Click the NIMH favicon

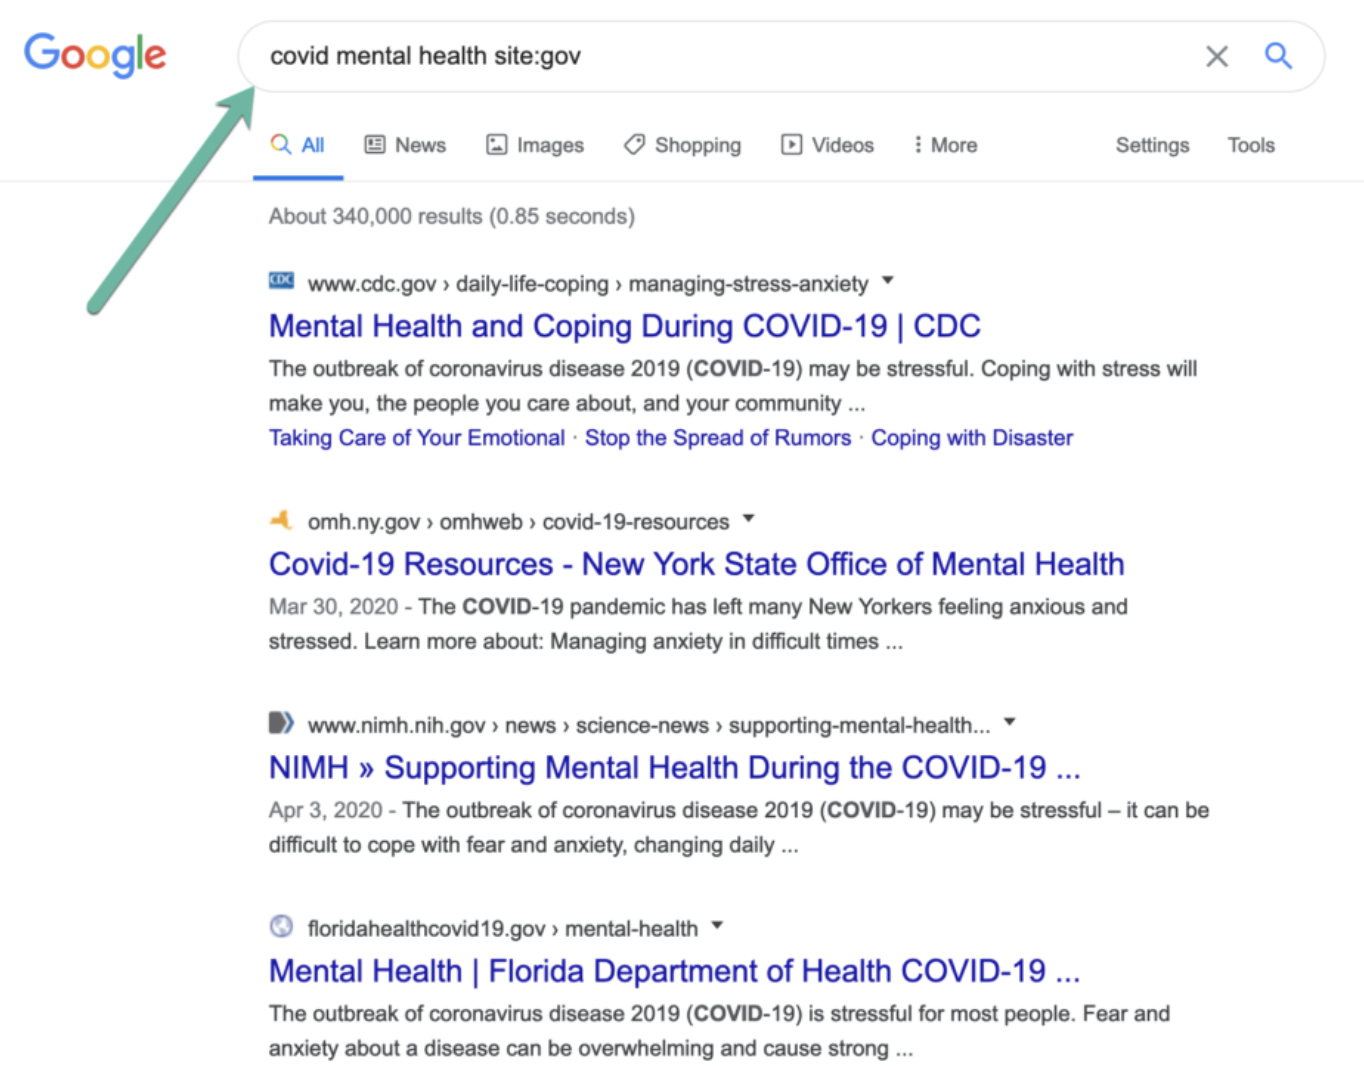click(x=281, y=722)
